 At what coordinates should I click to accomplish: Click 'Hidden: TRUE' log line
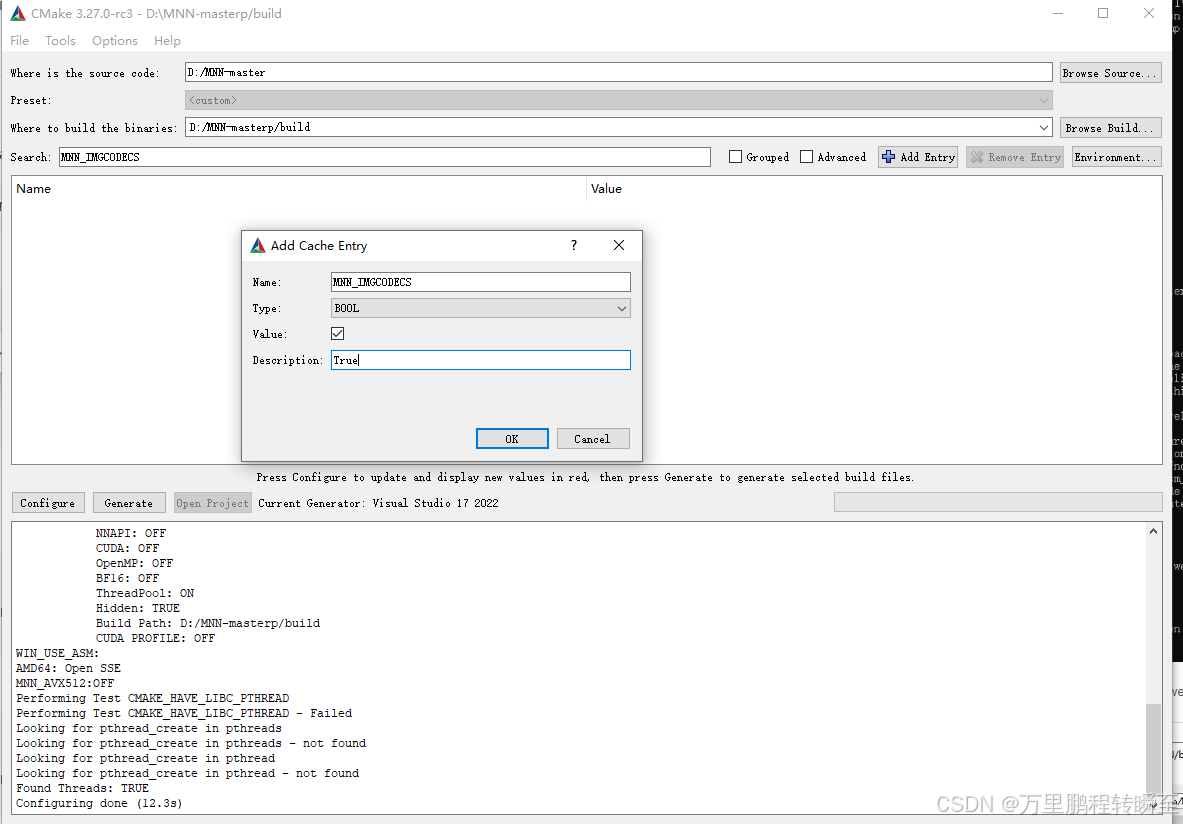pyautogui.click(x=138, y=608)
